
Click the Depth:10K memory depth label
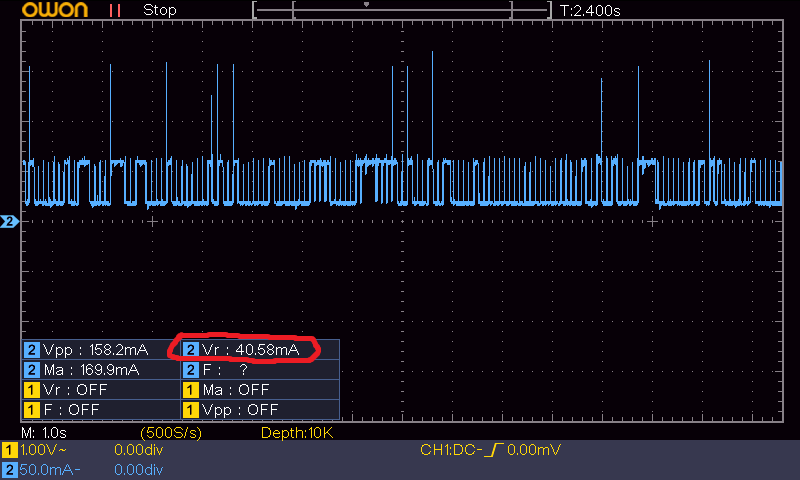point(295,432)
